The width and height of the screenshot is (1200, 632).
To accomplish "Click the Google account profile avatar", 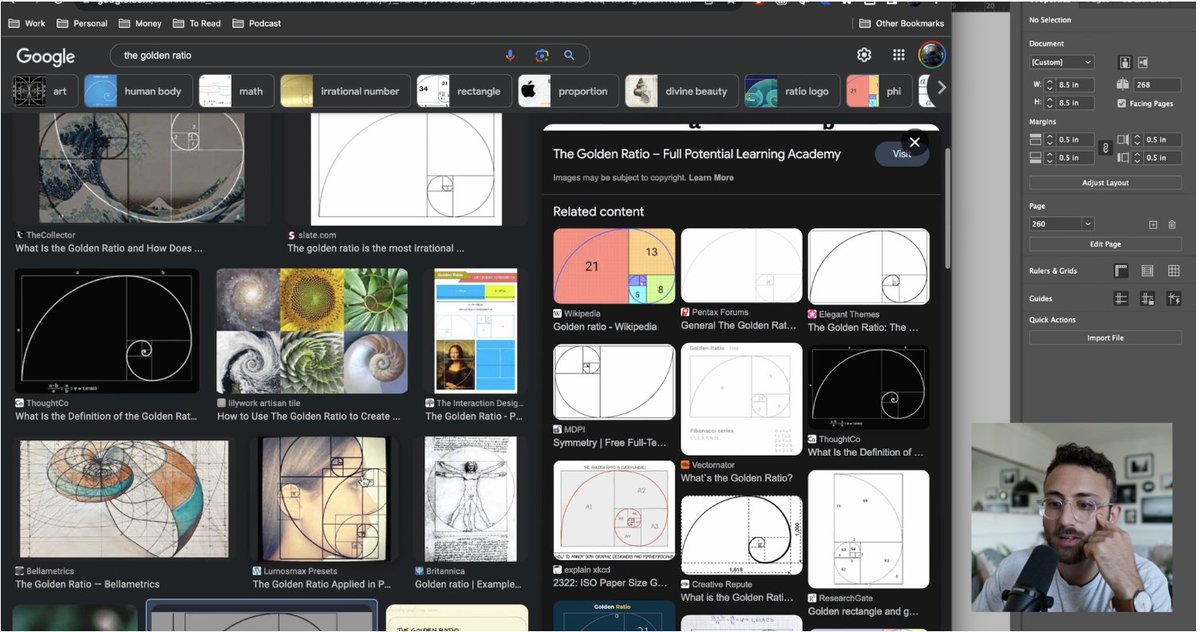I will click(x=932, y=55).
